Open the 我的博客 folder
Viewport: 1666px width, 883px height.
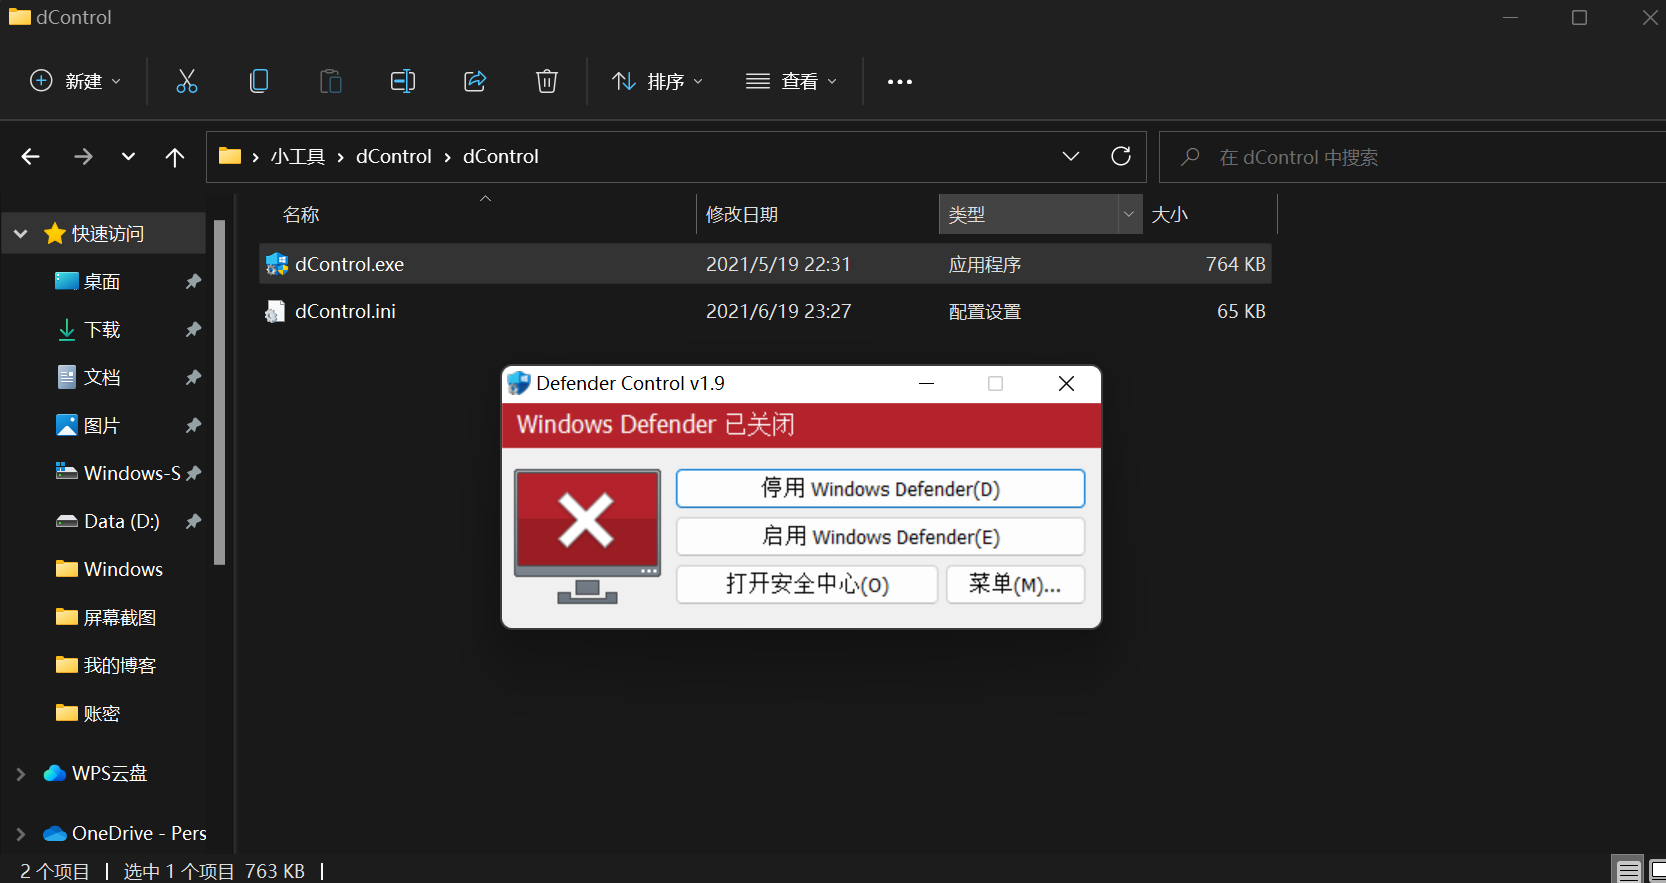(x=120, y=666)
